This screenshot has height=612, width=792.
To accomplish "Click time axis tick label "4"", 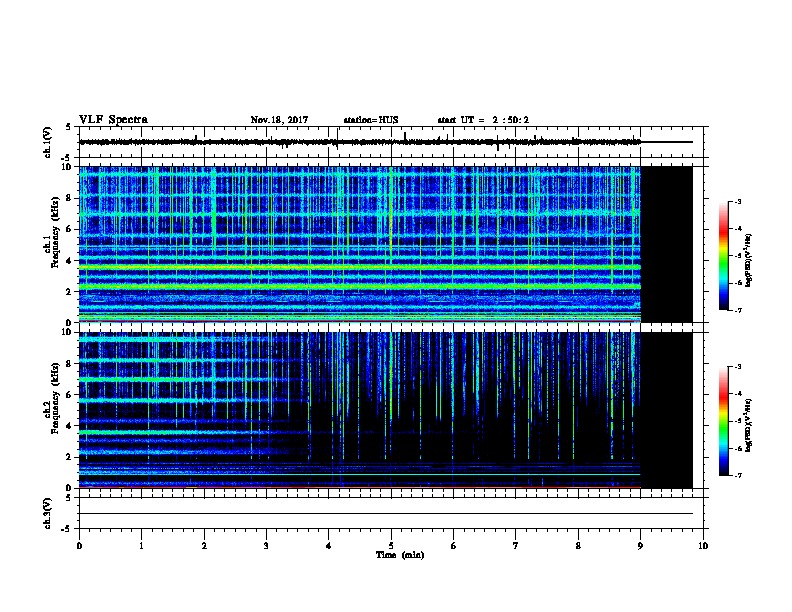I will point(328,546).
